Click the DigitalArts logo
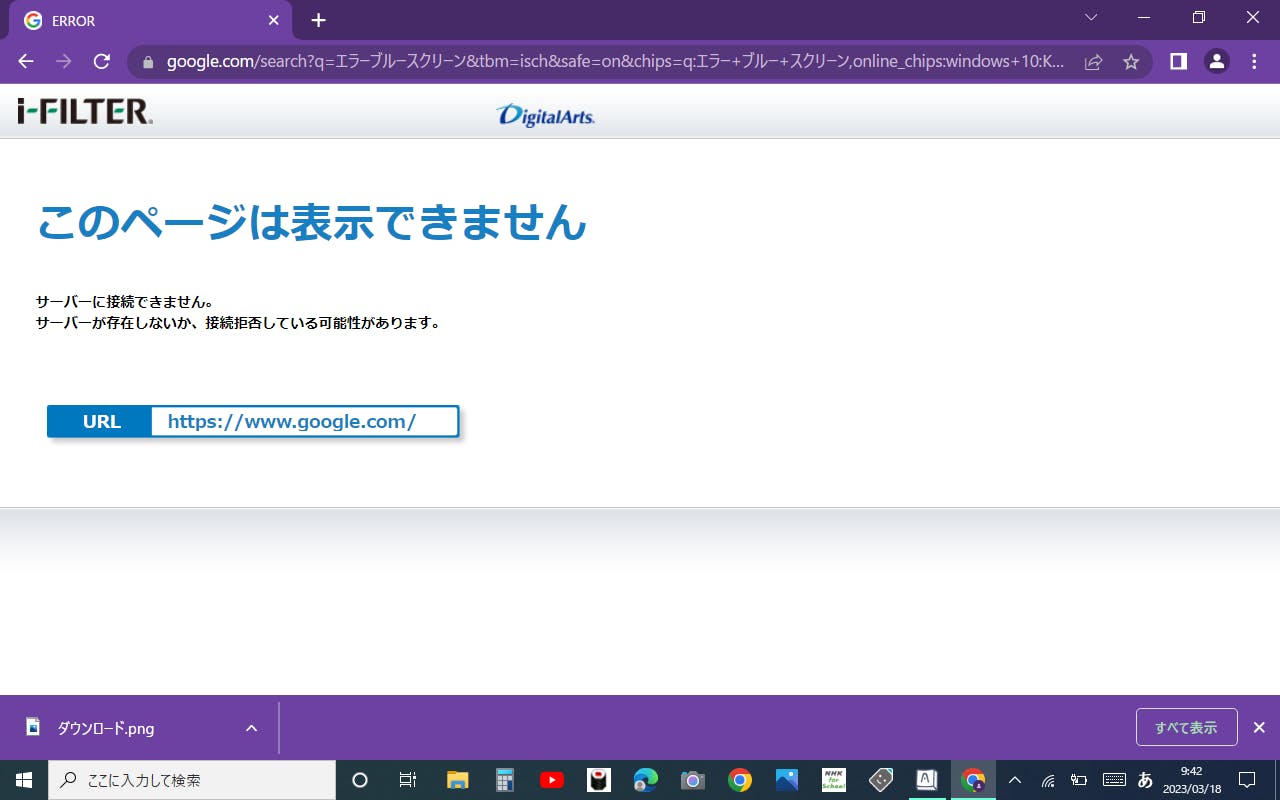Viewport: 1280px width, 800px height. 545,116
